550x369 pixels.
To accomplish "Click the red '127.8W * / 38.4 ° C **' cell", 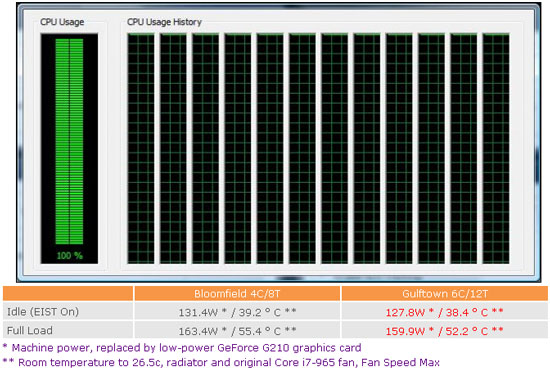I will point(444,312).
